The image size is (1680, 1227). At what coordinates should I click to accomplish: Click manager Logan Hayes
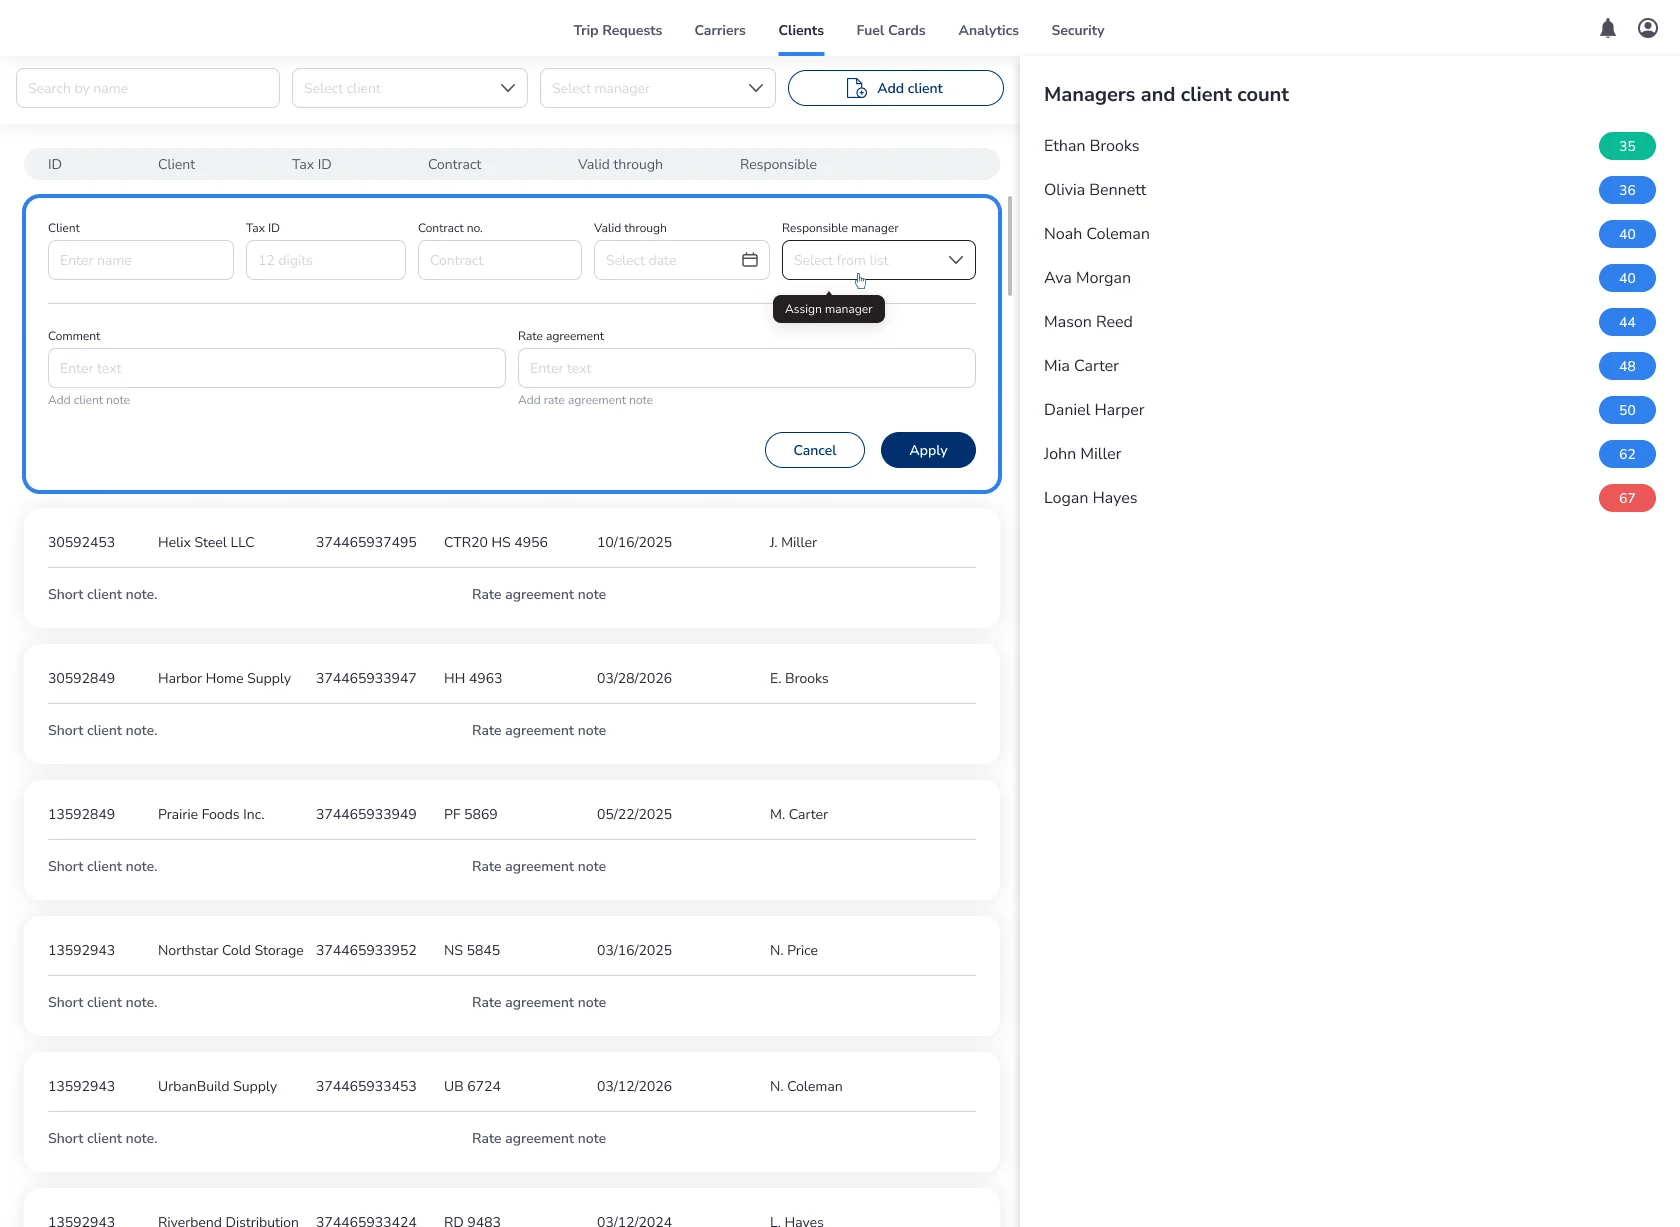(1090, 498)
